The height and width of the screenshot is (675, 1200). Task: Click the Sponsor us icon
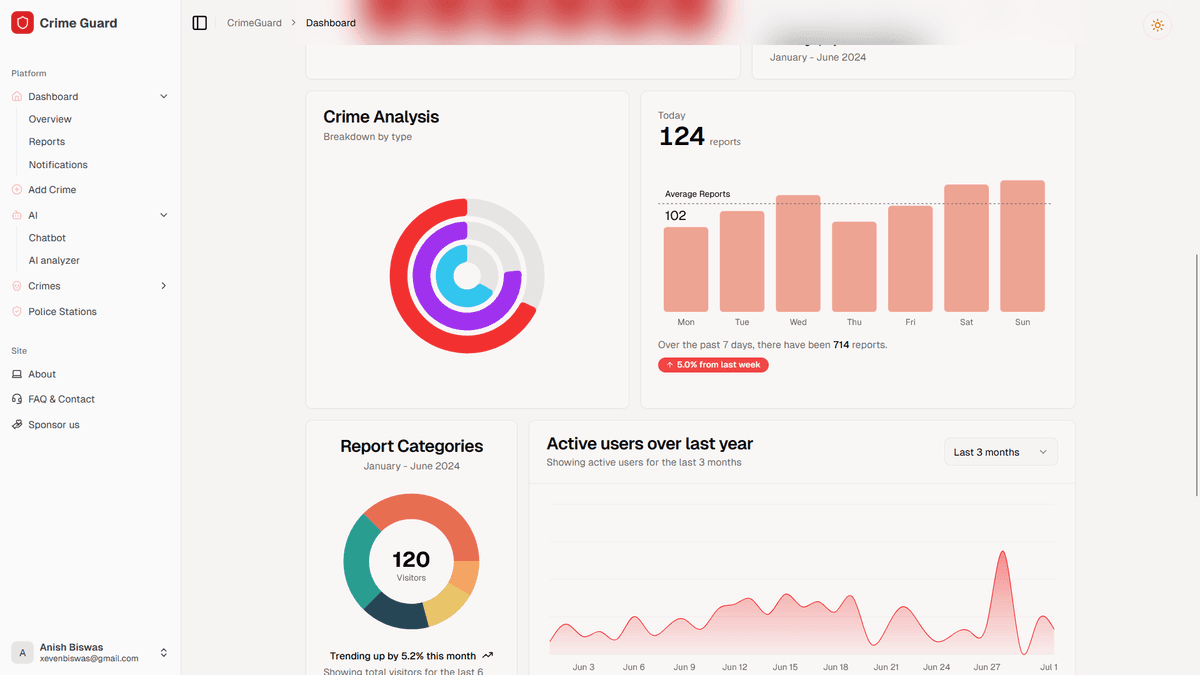[x=16, y=423]
